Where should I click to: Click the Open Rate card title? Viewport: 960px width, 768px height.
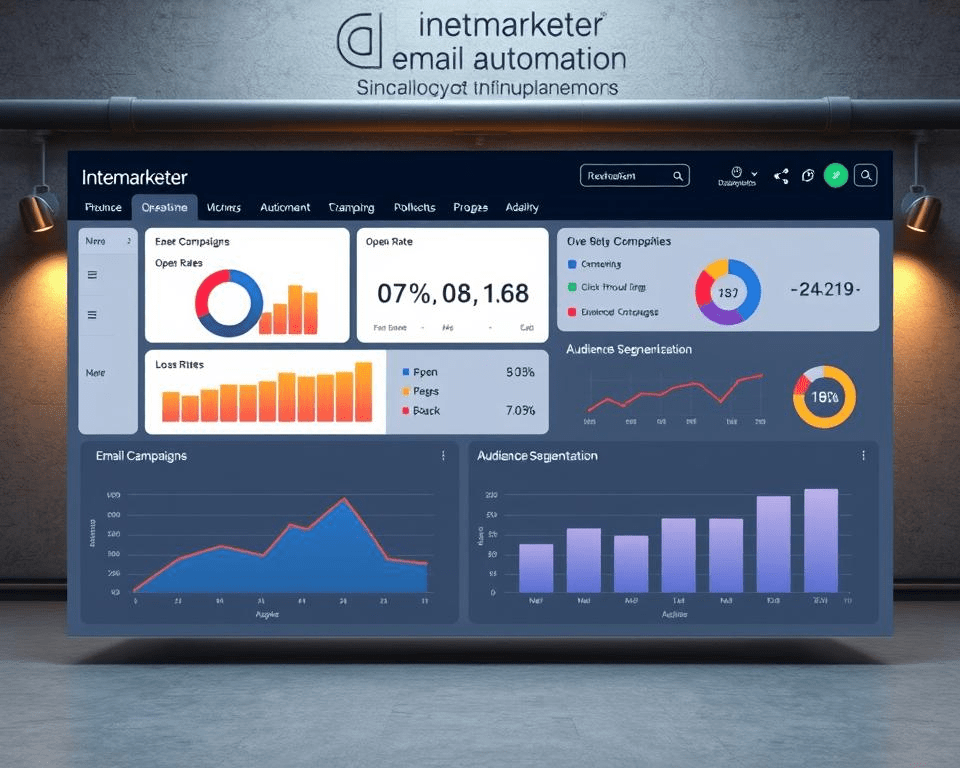click(x=389, y=242)
